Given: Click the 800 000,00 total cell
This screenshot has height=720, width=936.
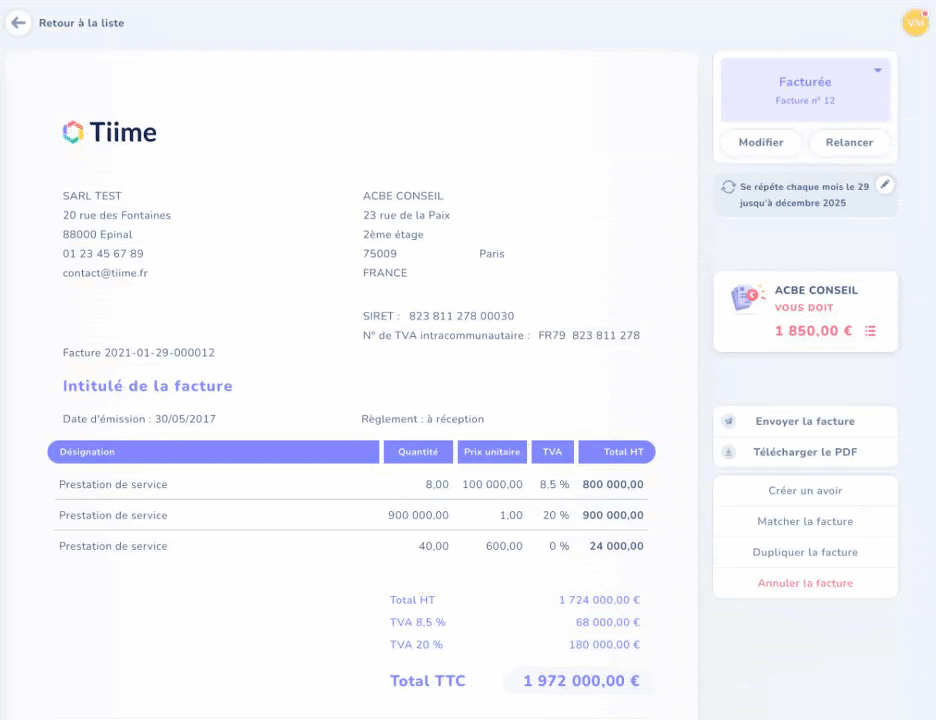Looking at the screenshot, I should coord(613,485).
